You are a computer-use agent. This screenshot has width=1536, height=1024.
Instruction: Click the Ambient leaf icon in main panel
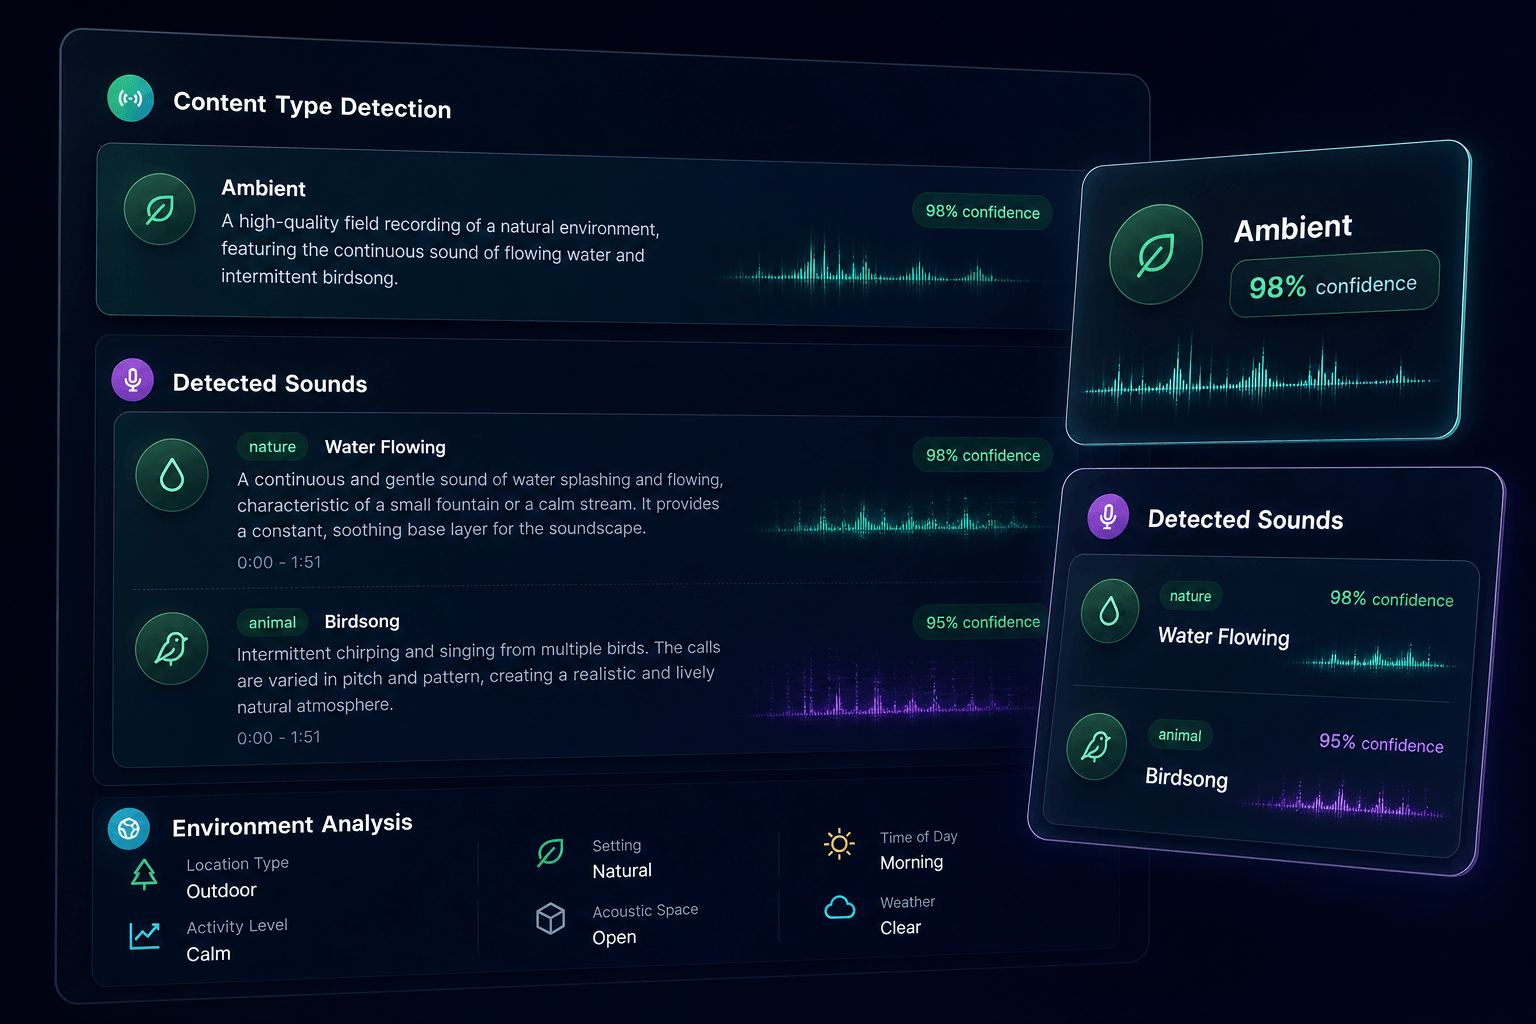(159, 209)
